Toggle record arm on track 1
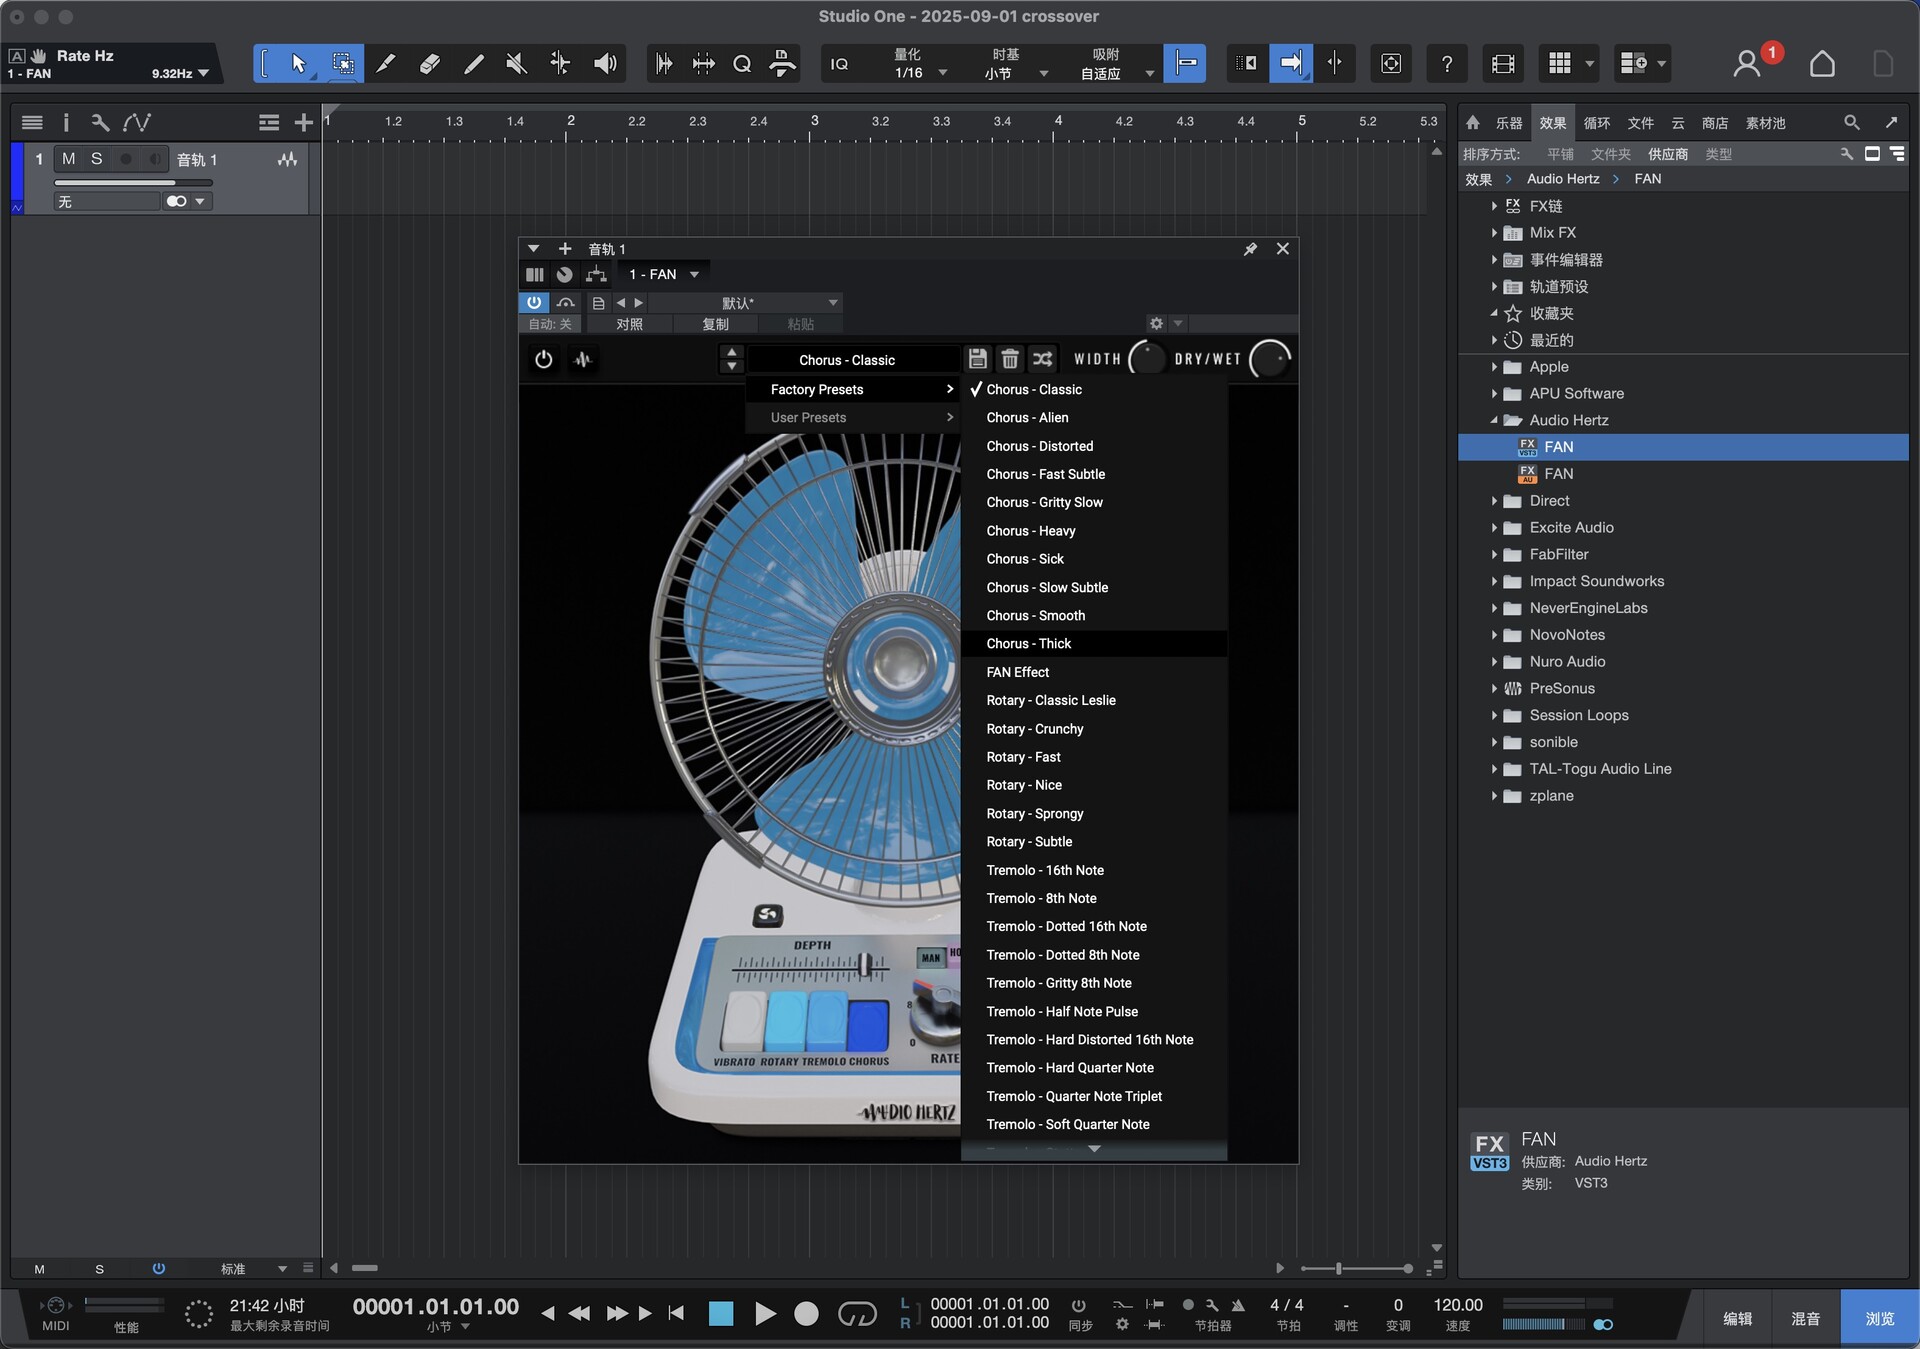The height and width of the screenshot is (1349, 1920). coord(126,159)
